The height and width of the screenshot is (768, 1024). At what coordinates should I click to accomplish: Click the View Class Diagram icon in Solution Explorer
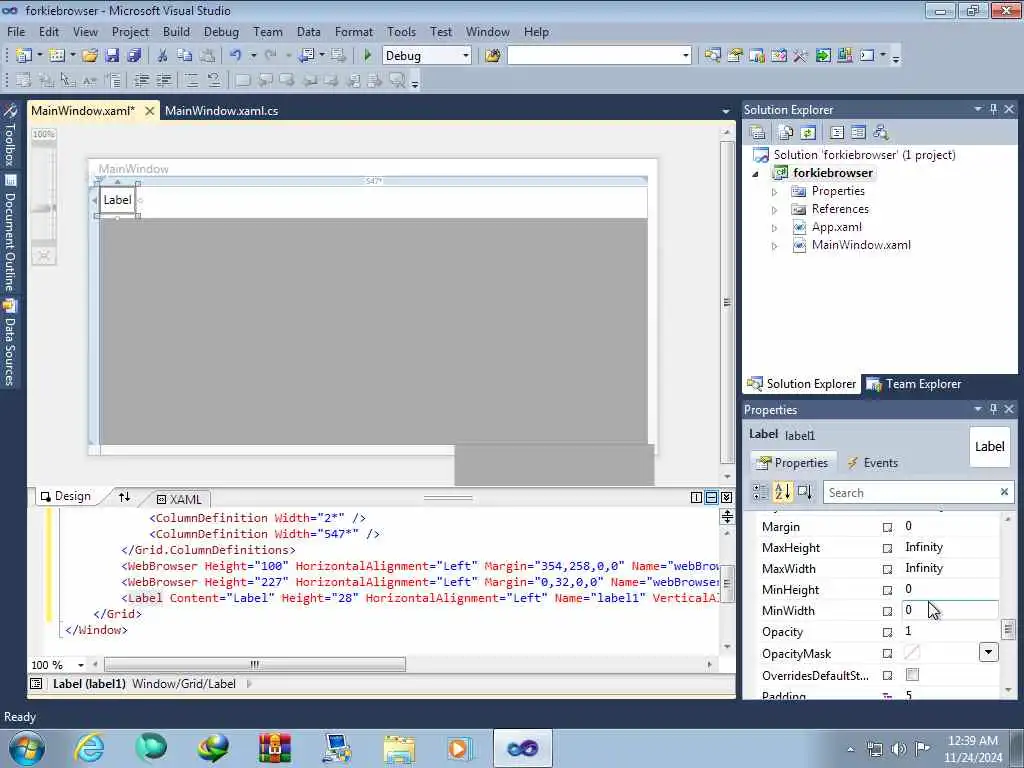(x=880, y=133)
